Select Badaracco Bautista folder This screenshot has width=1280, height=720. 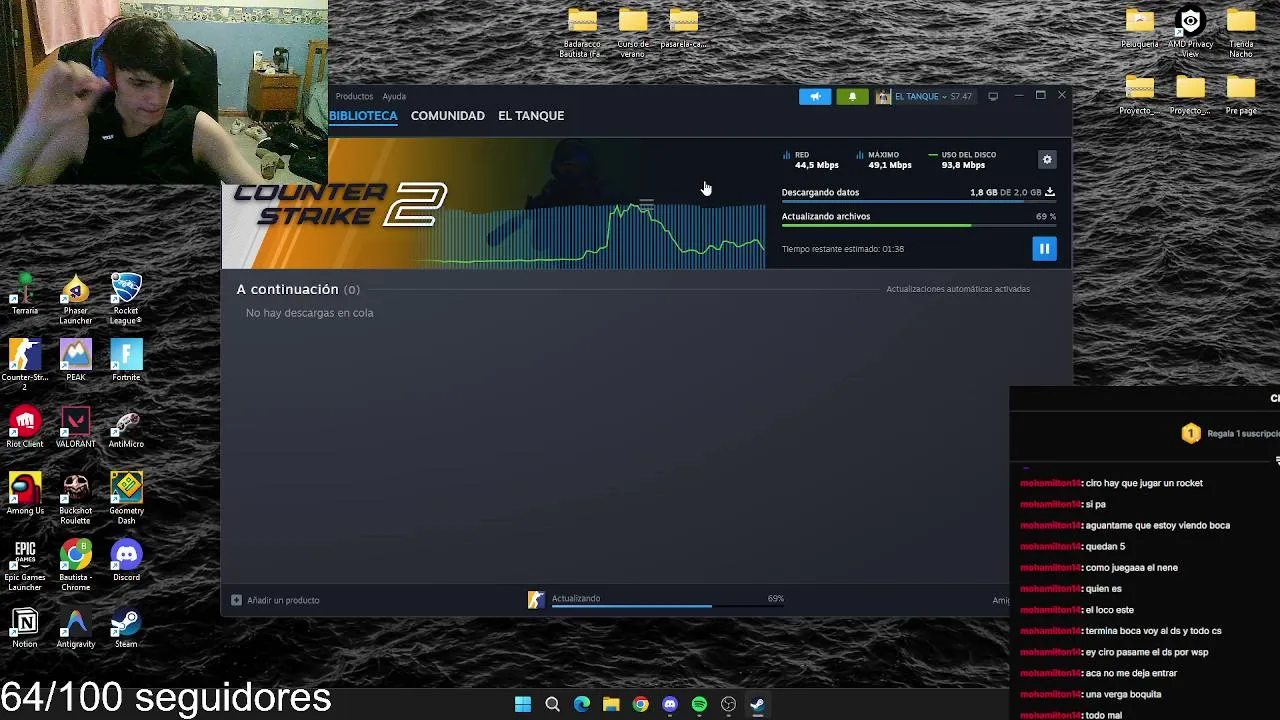click(582, 32)
